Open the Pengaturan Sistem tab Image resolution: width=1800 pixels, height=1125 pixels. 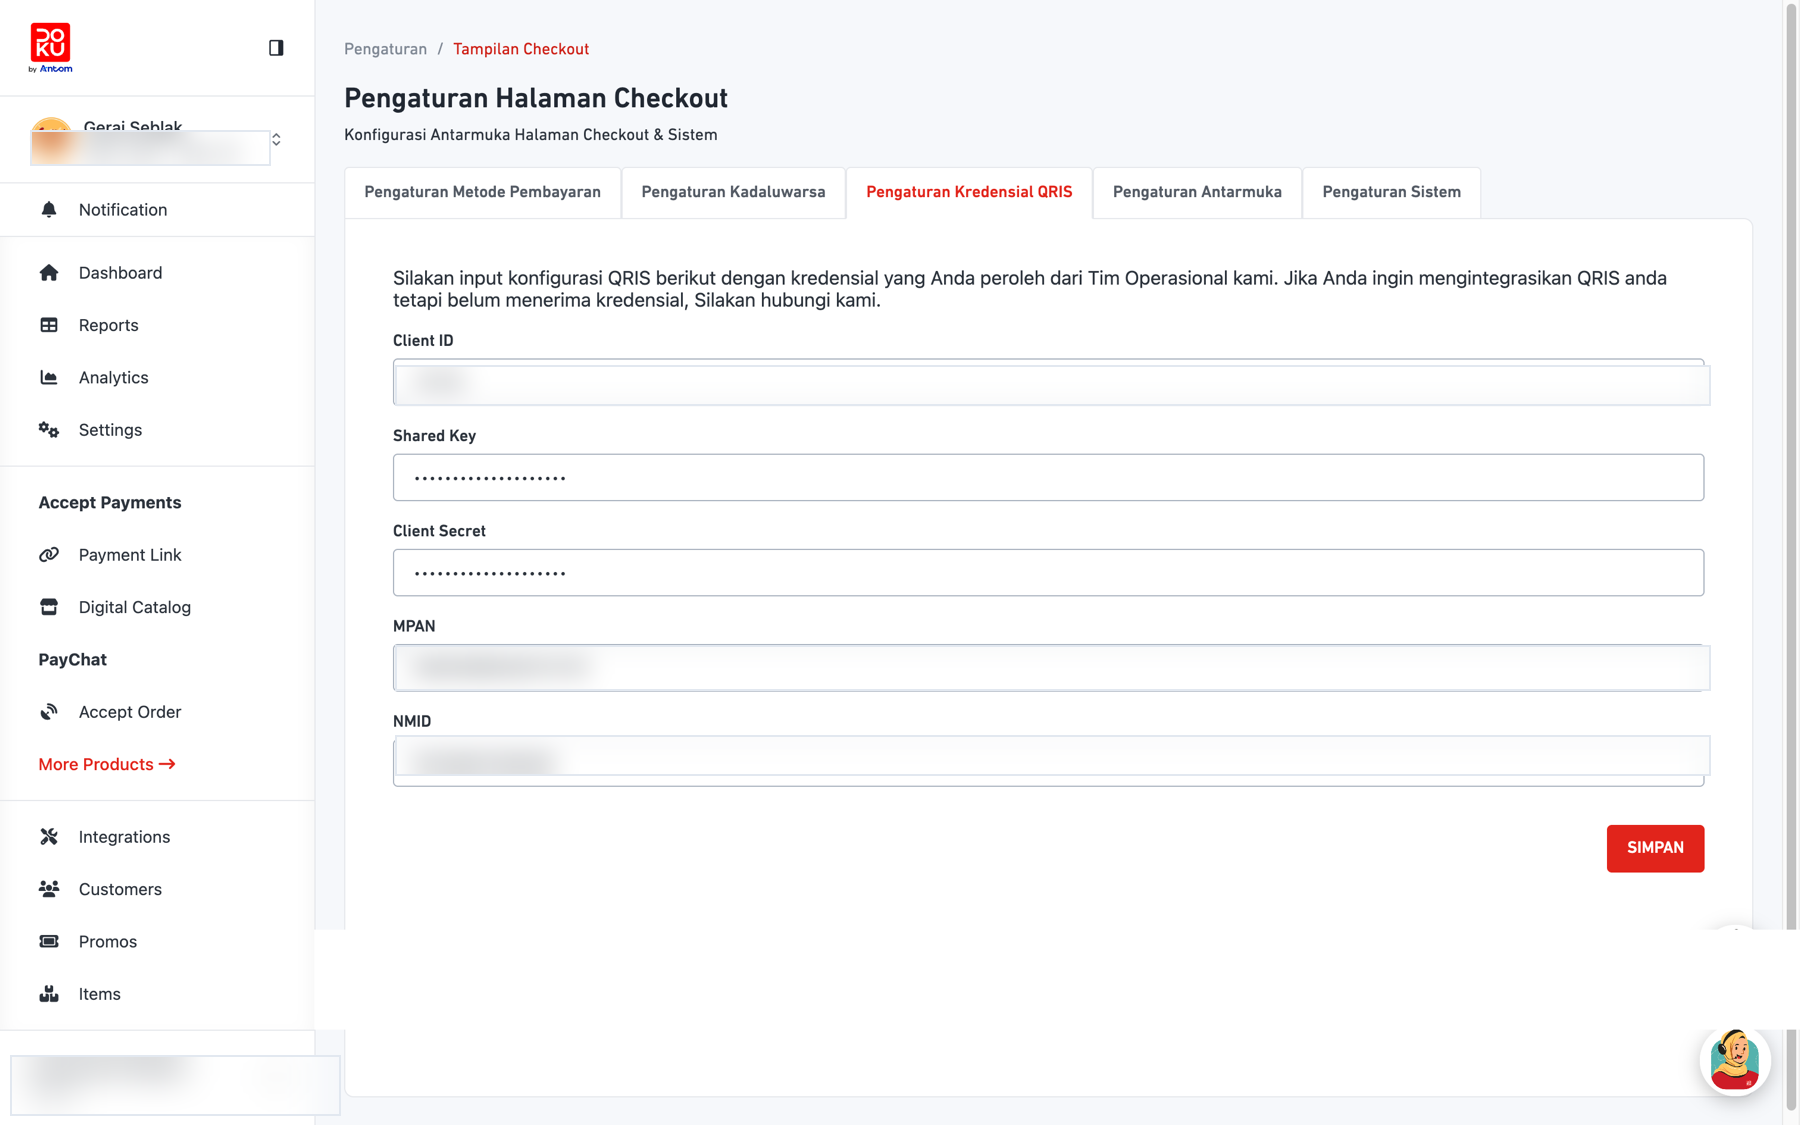tap(1391, 192)
